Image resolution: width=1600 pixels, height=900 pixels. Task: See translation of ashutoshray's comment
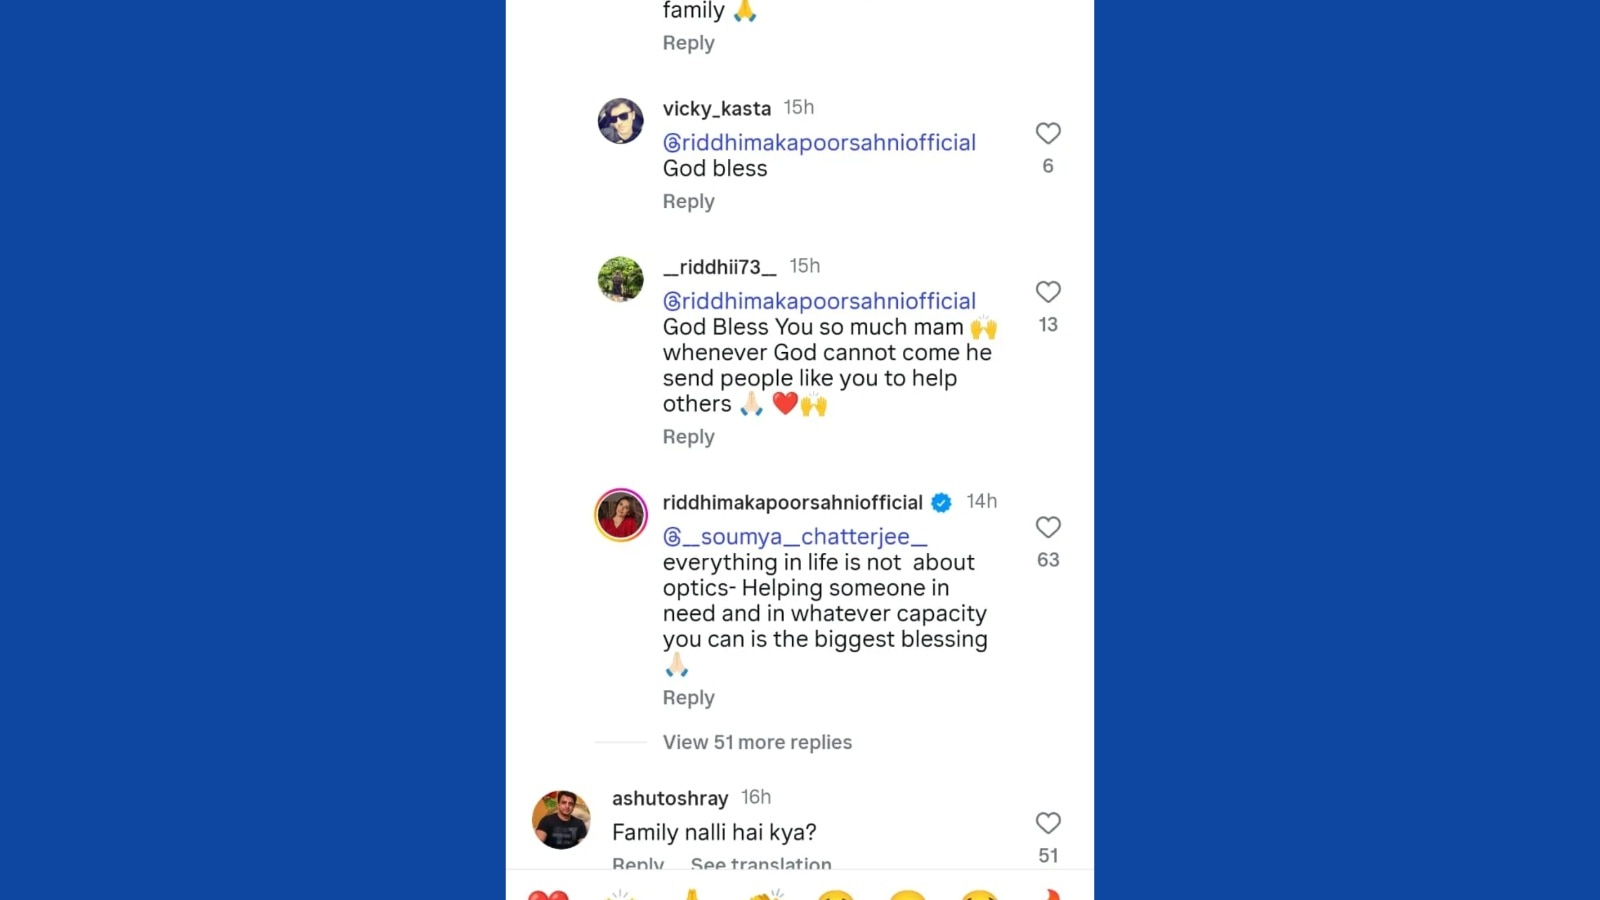point(760,863)
